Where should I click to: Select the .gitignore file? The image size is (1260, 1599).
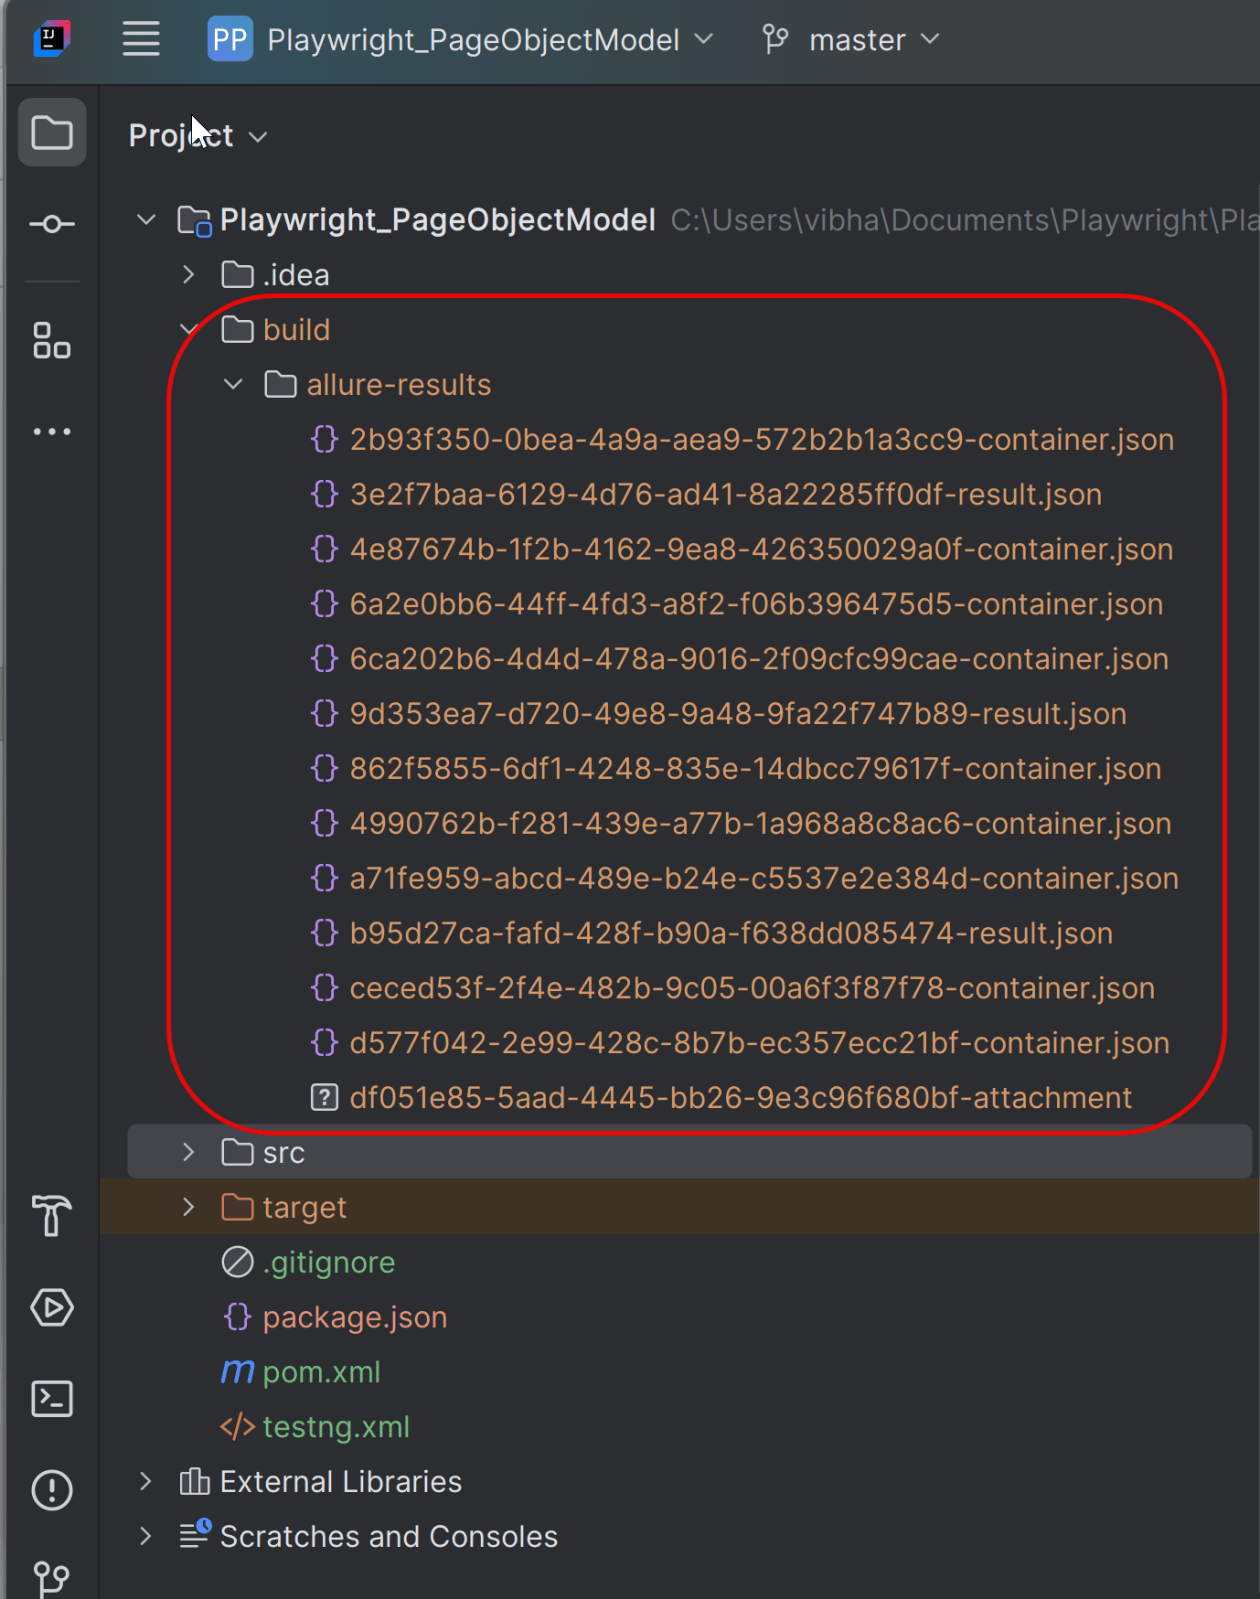pyautogui.click(x=308, y=1262)
